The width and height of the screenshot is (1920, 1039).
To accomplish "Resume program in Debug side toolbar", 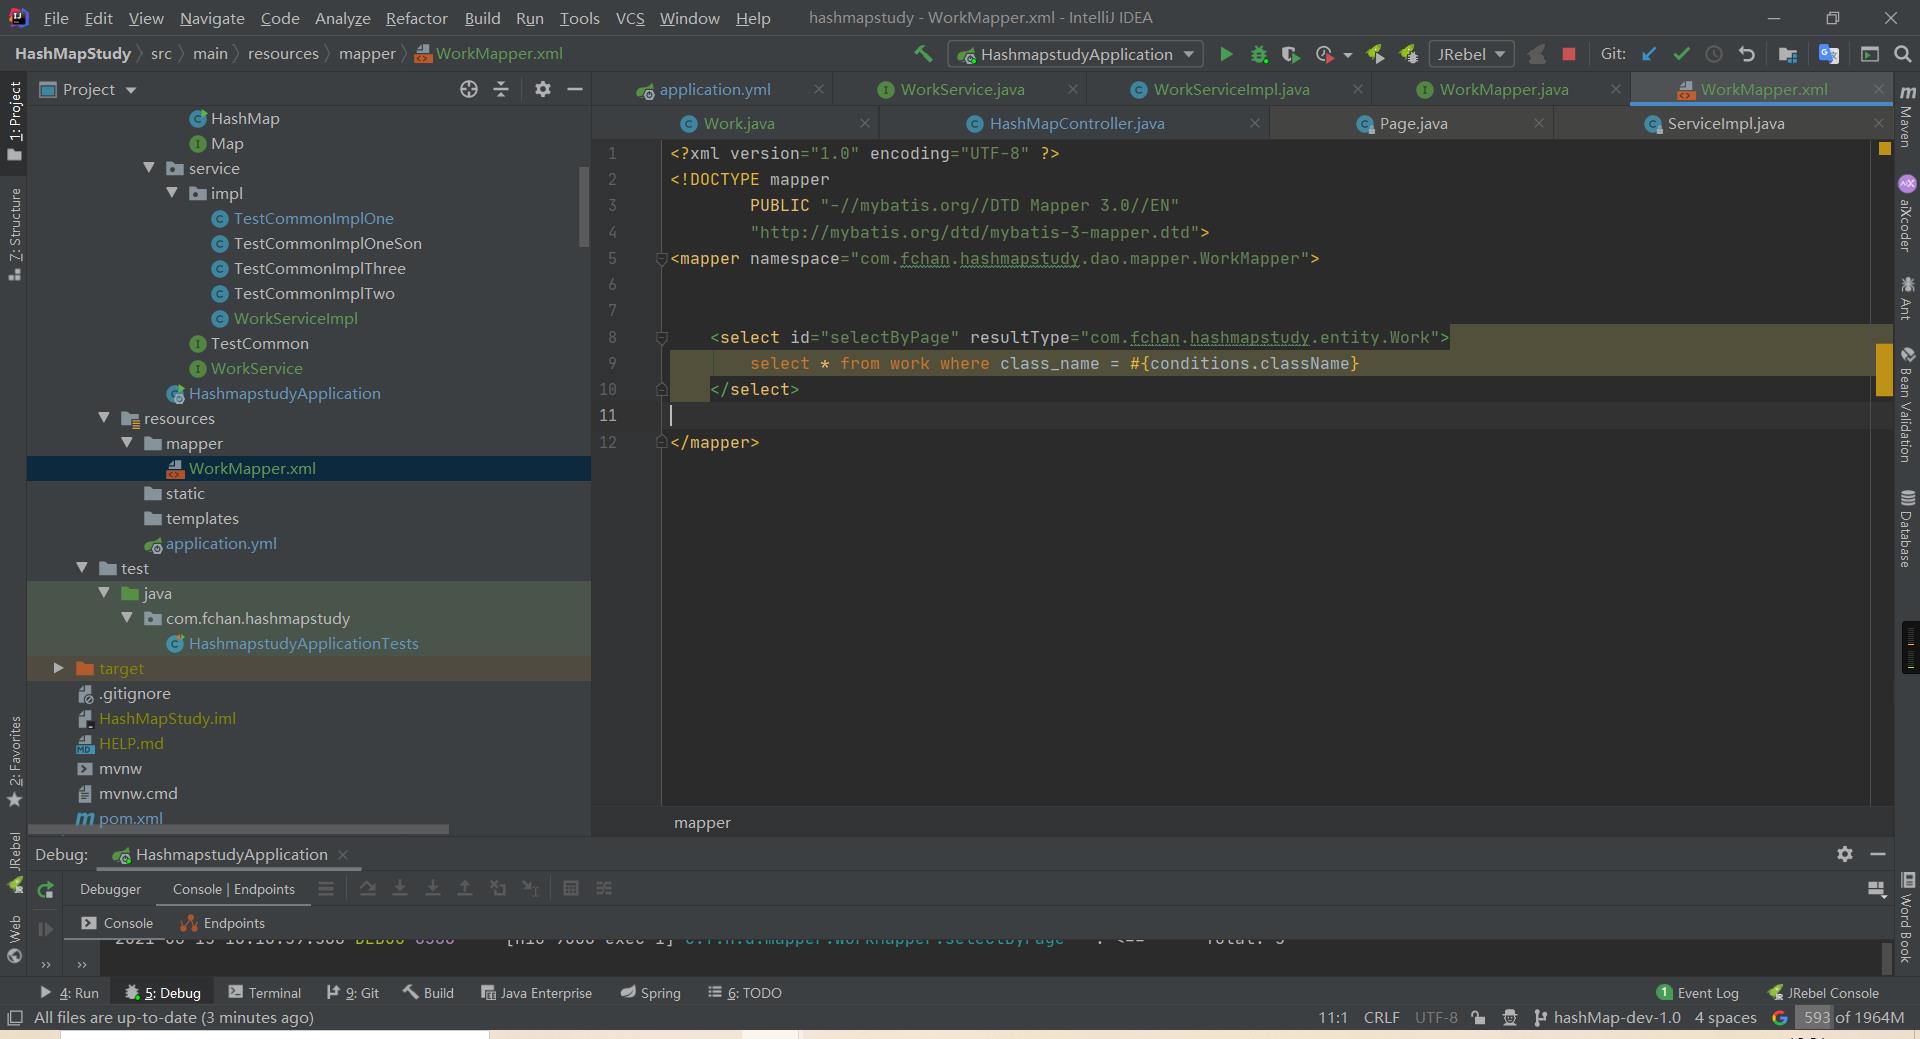I will (45, 929).
